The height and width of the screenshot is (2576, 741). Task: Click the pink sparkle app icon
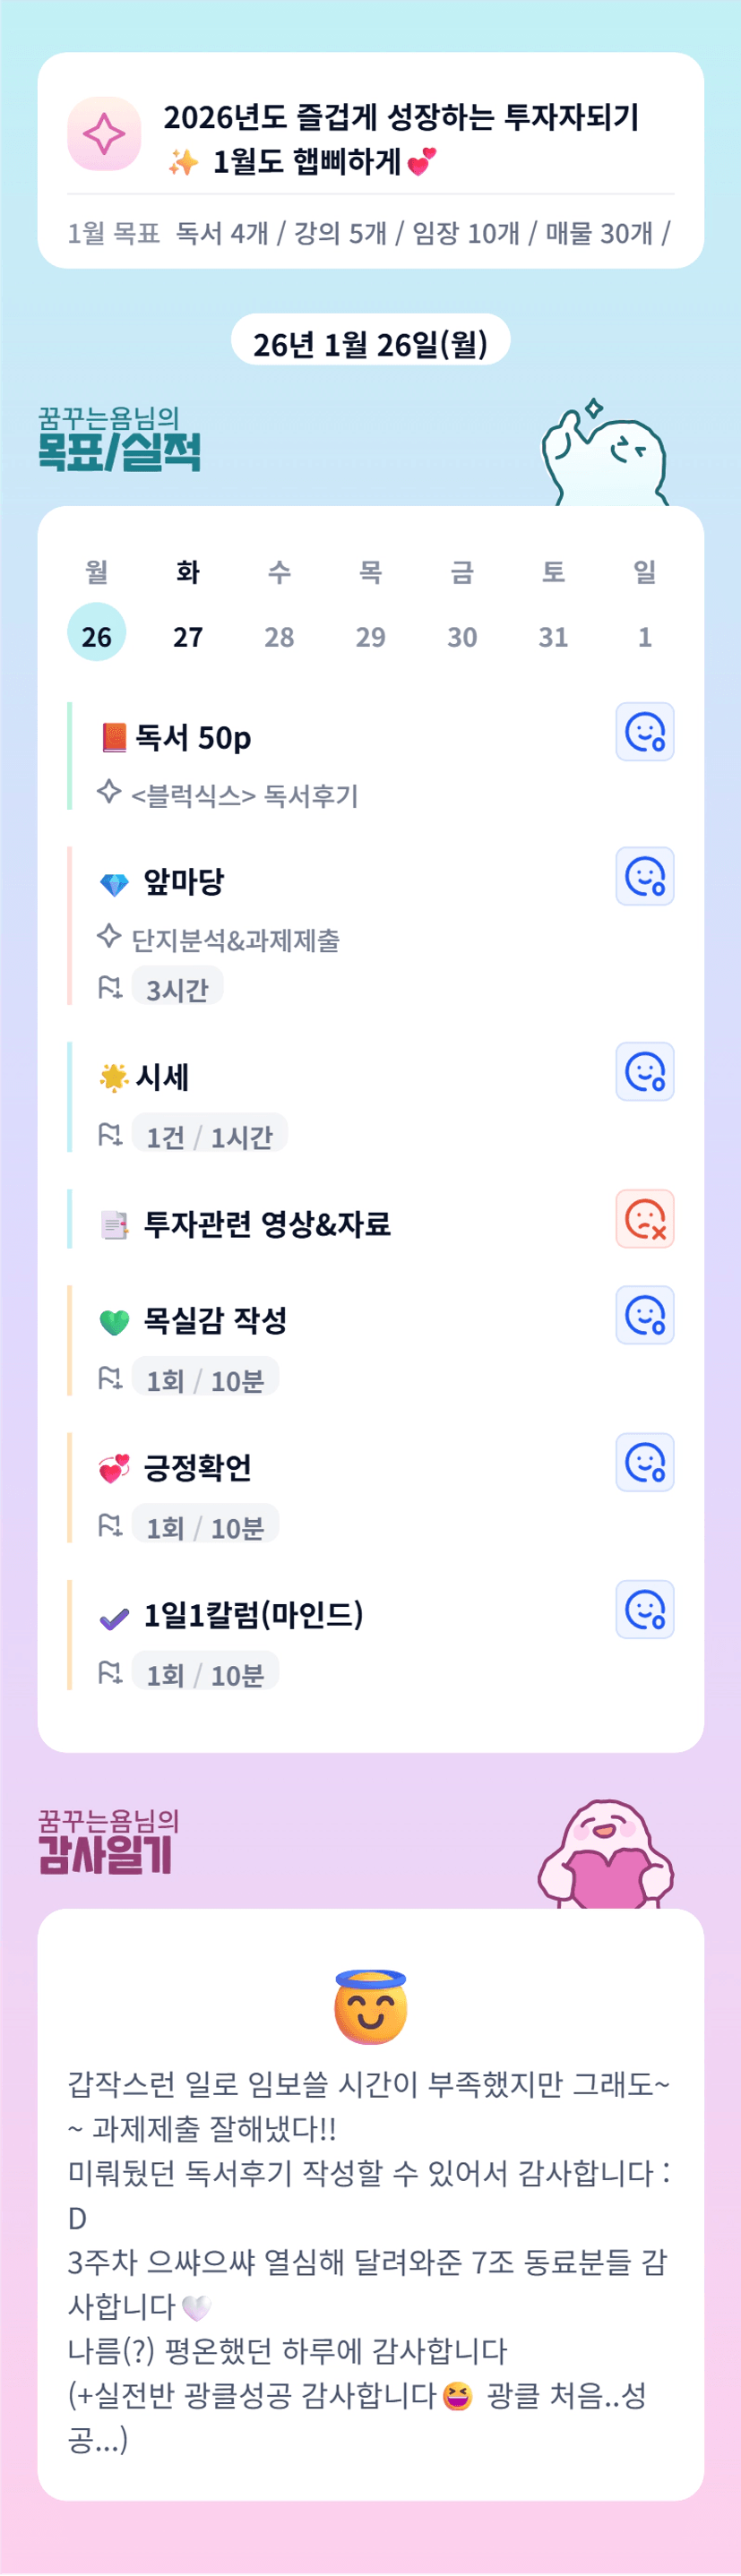tap(104, 134)
